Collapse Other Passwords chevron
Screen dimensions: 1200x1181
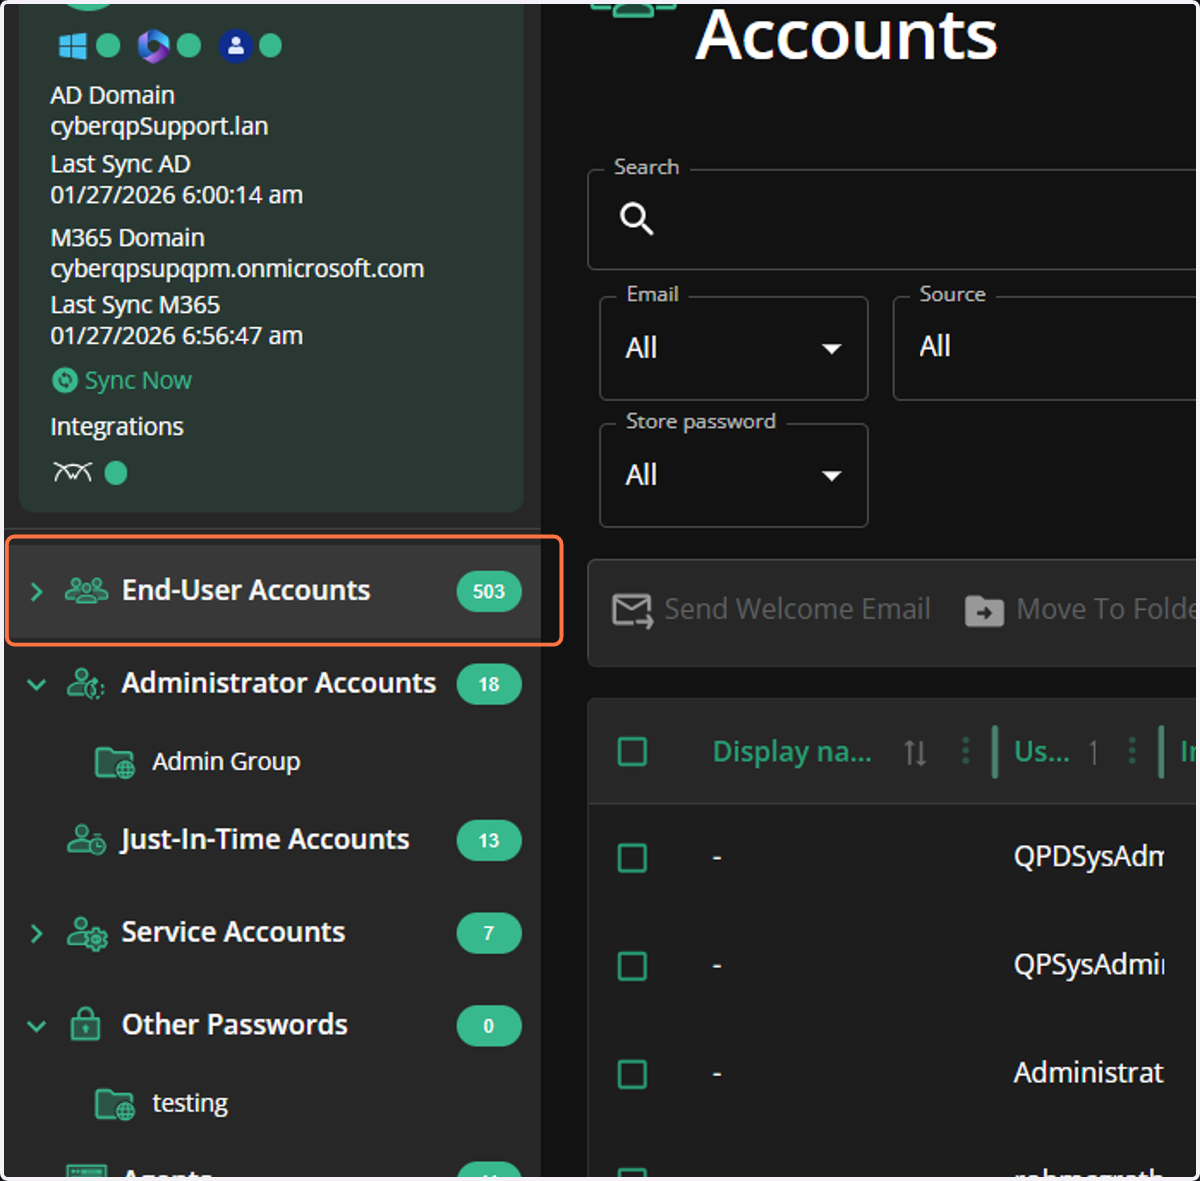point(37,1026)
